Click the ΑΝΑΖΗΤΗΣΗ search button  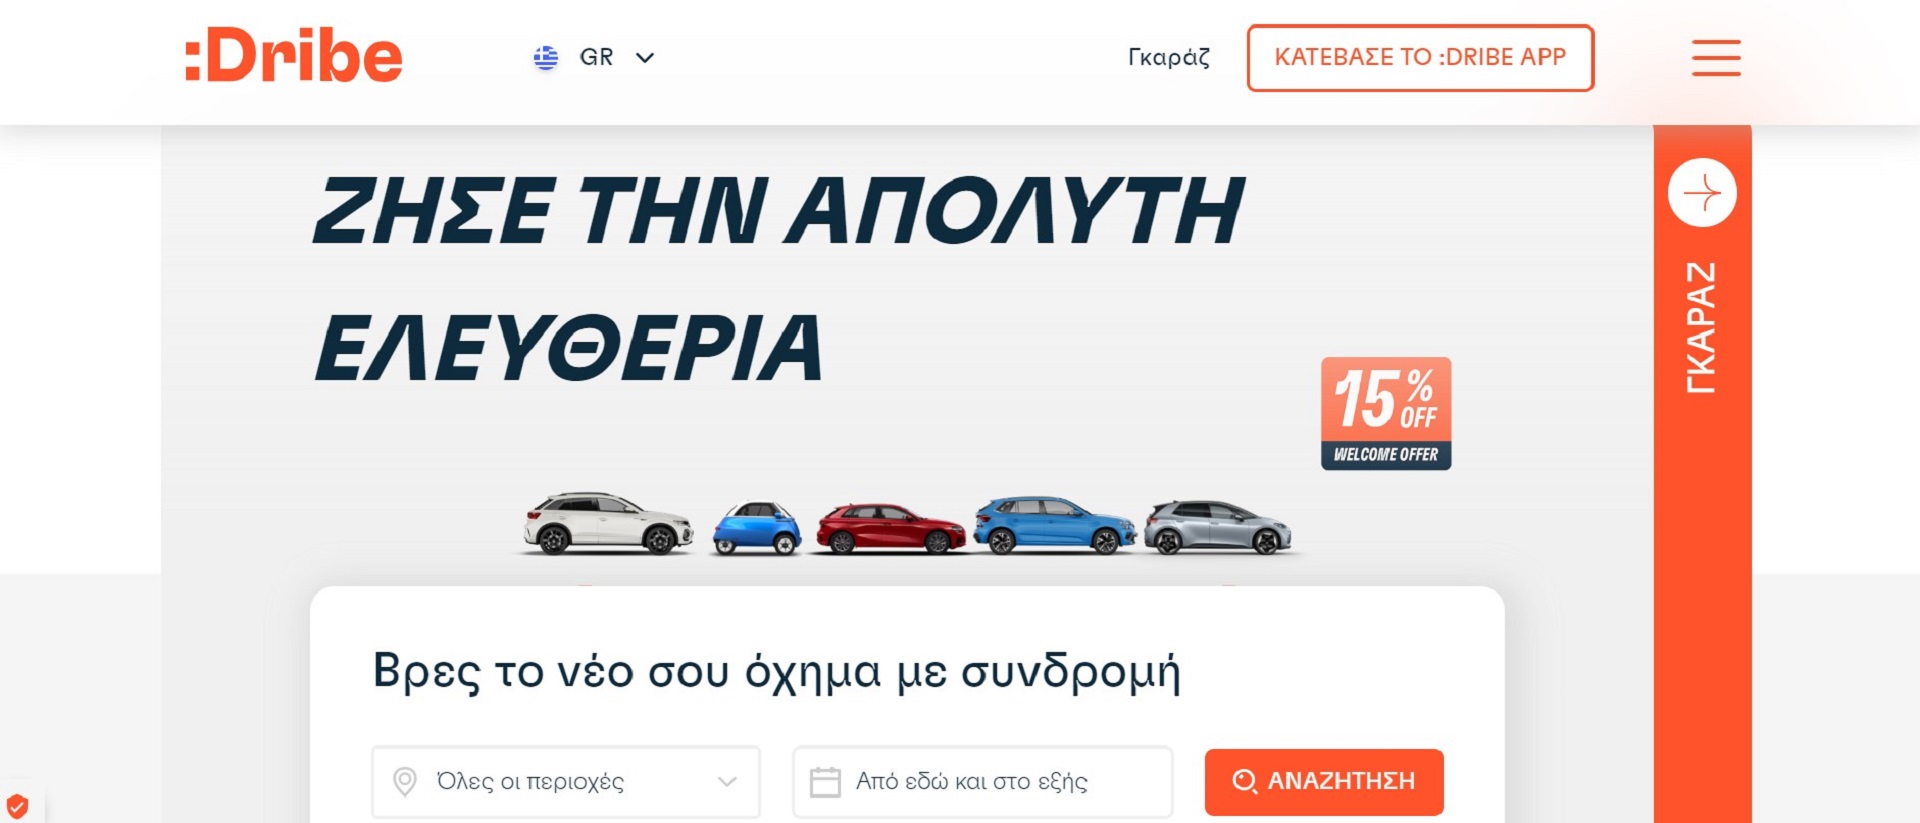(1324, 782)
